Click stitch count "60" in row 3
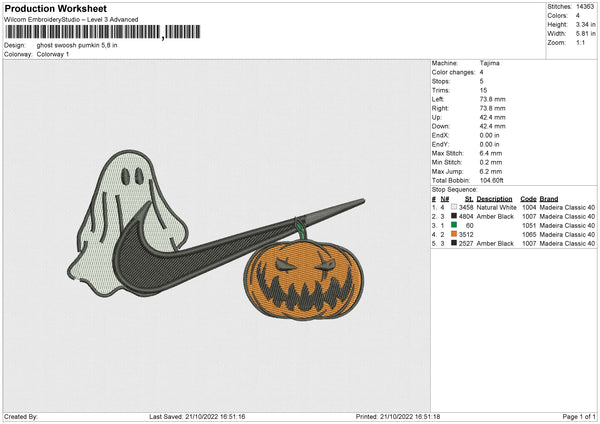The width and height of the screenshot is (600, 424). [x=470, y=226]
